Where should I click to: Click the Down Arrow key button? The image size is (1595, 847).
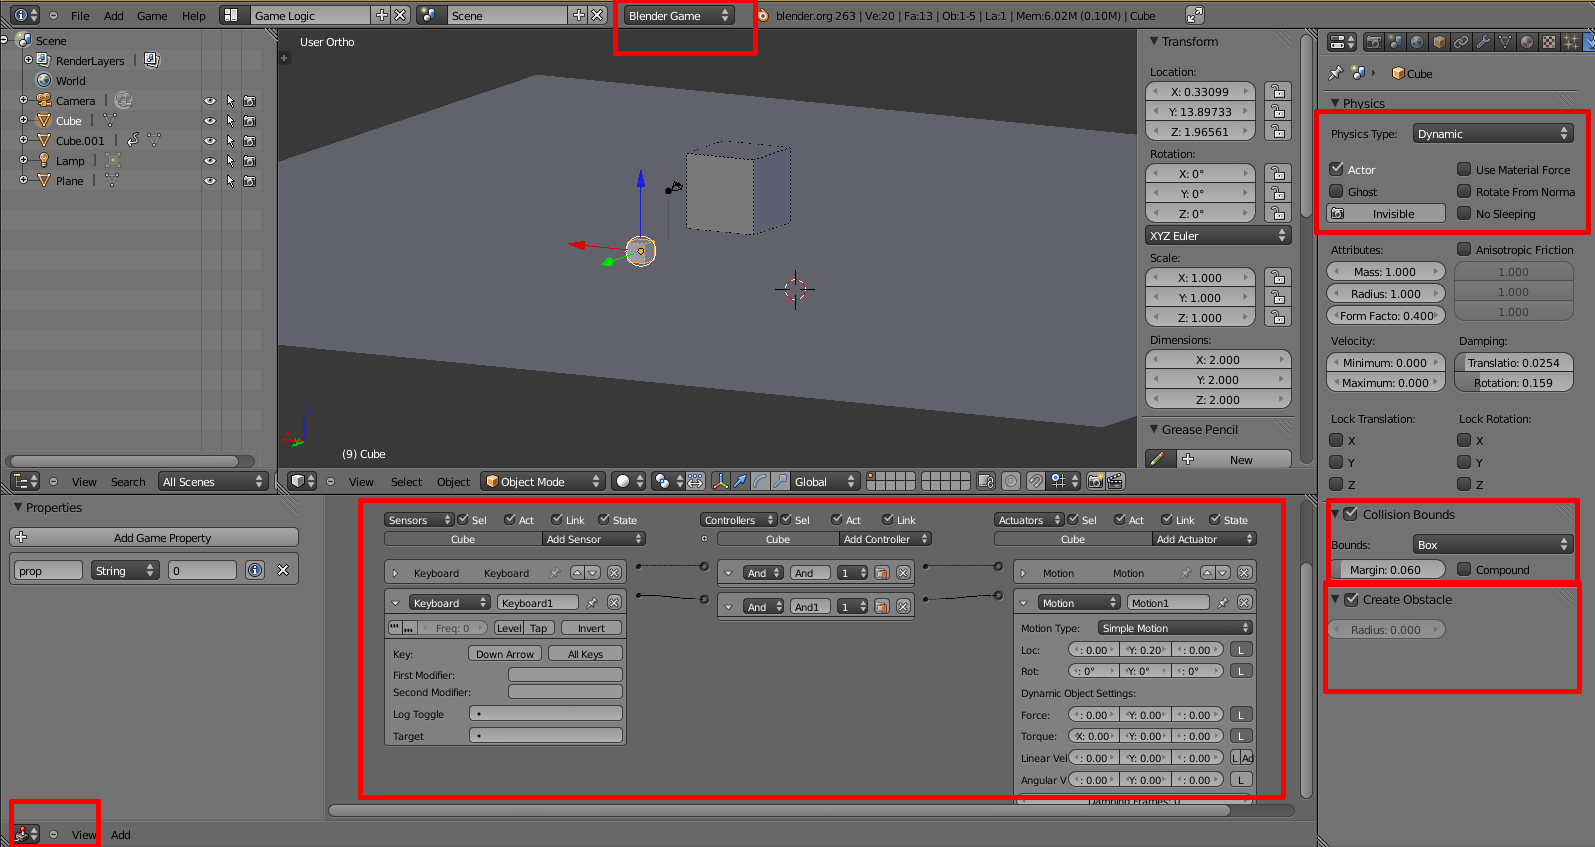(505, 653)
